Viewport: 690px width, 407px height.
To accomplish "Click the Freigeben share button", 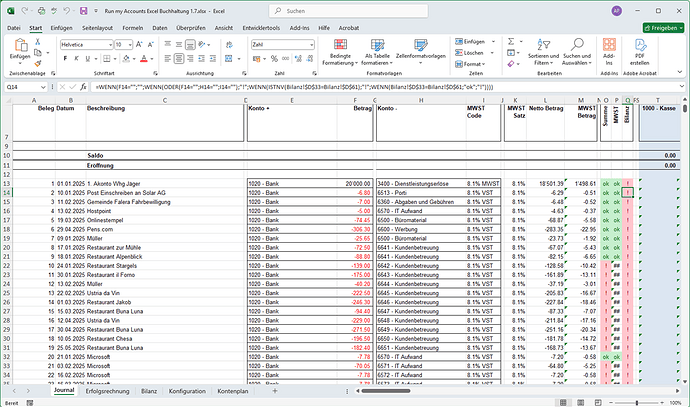I will point(660,29).
